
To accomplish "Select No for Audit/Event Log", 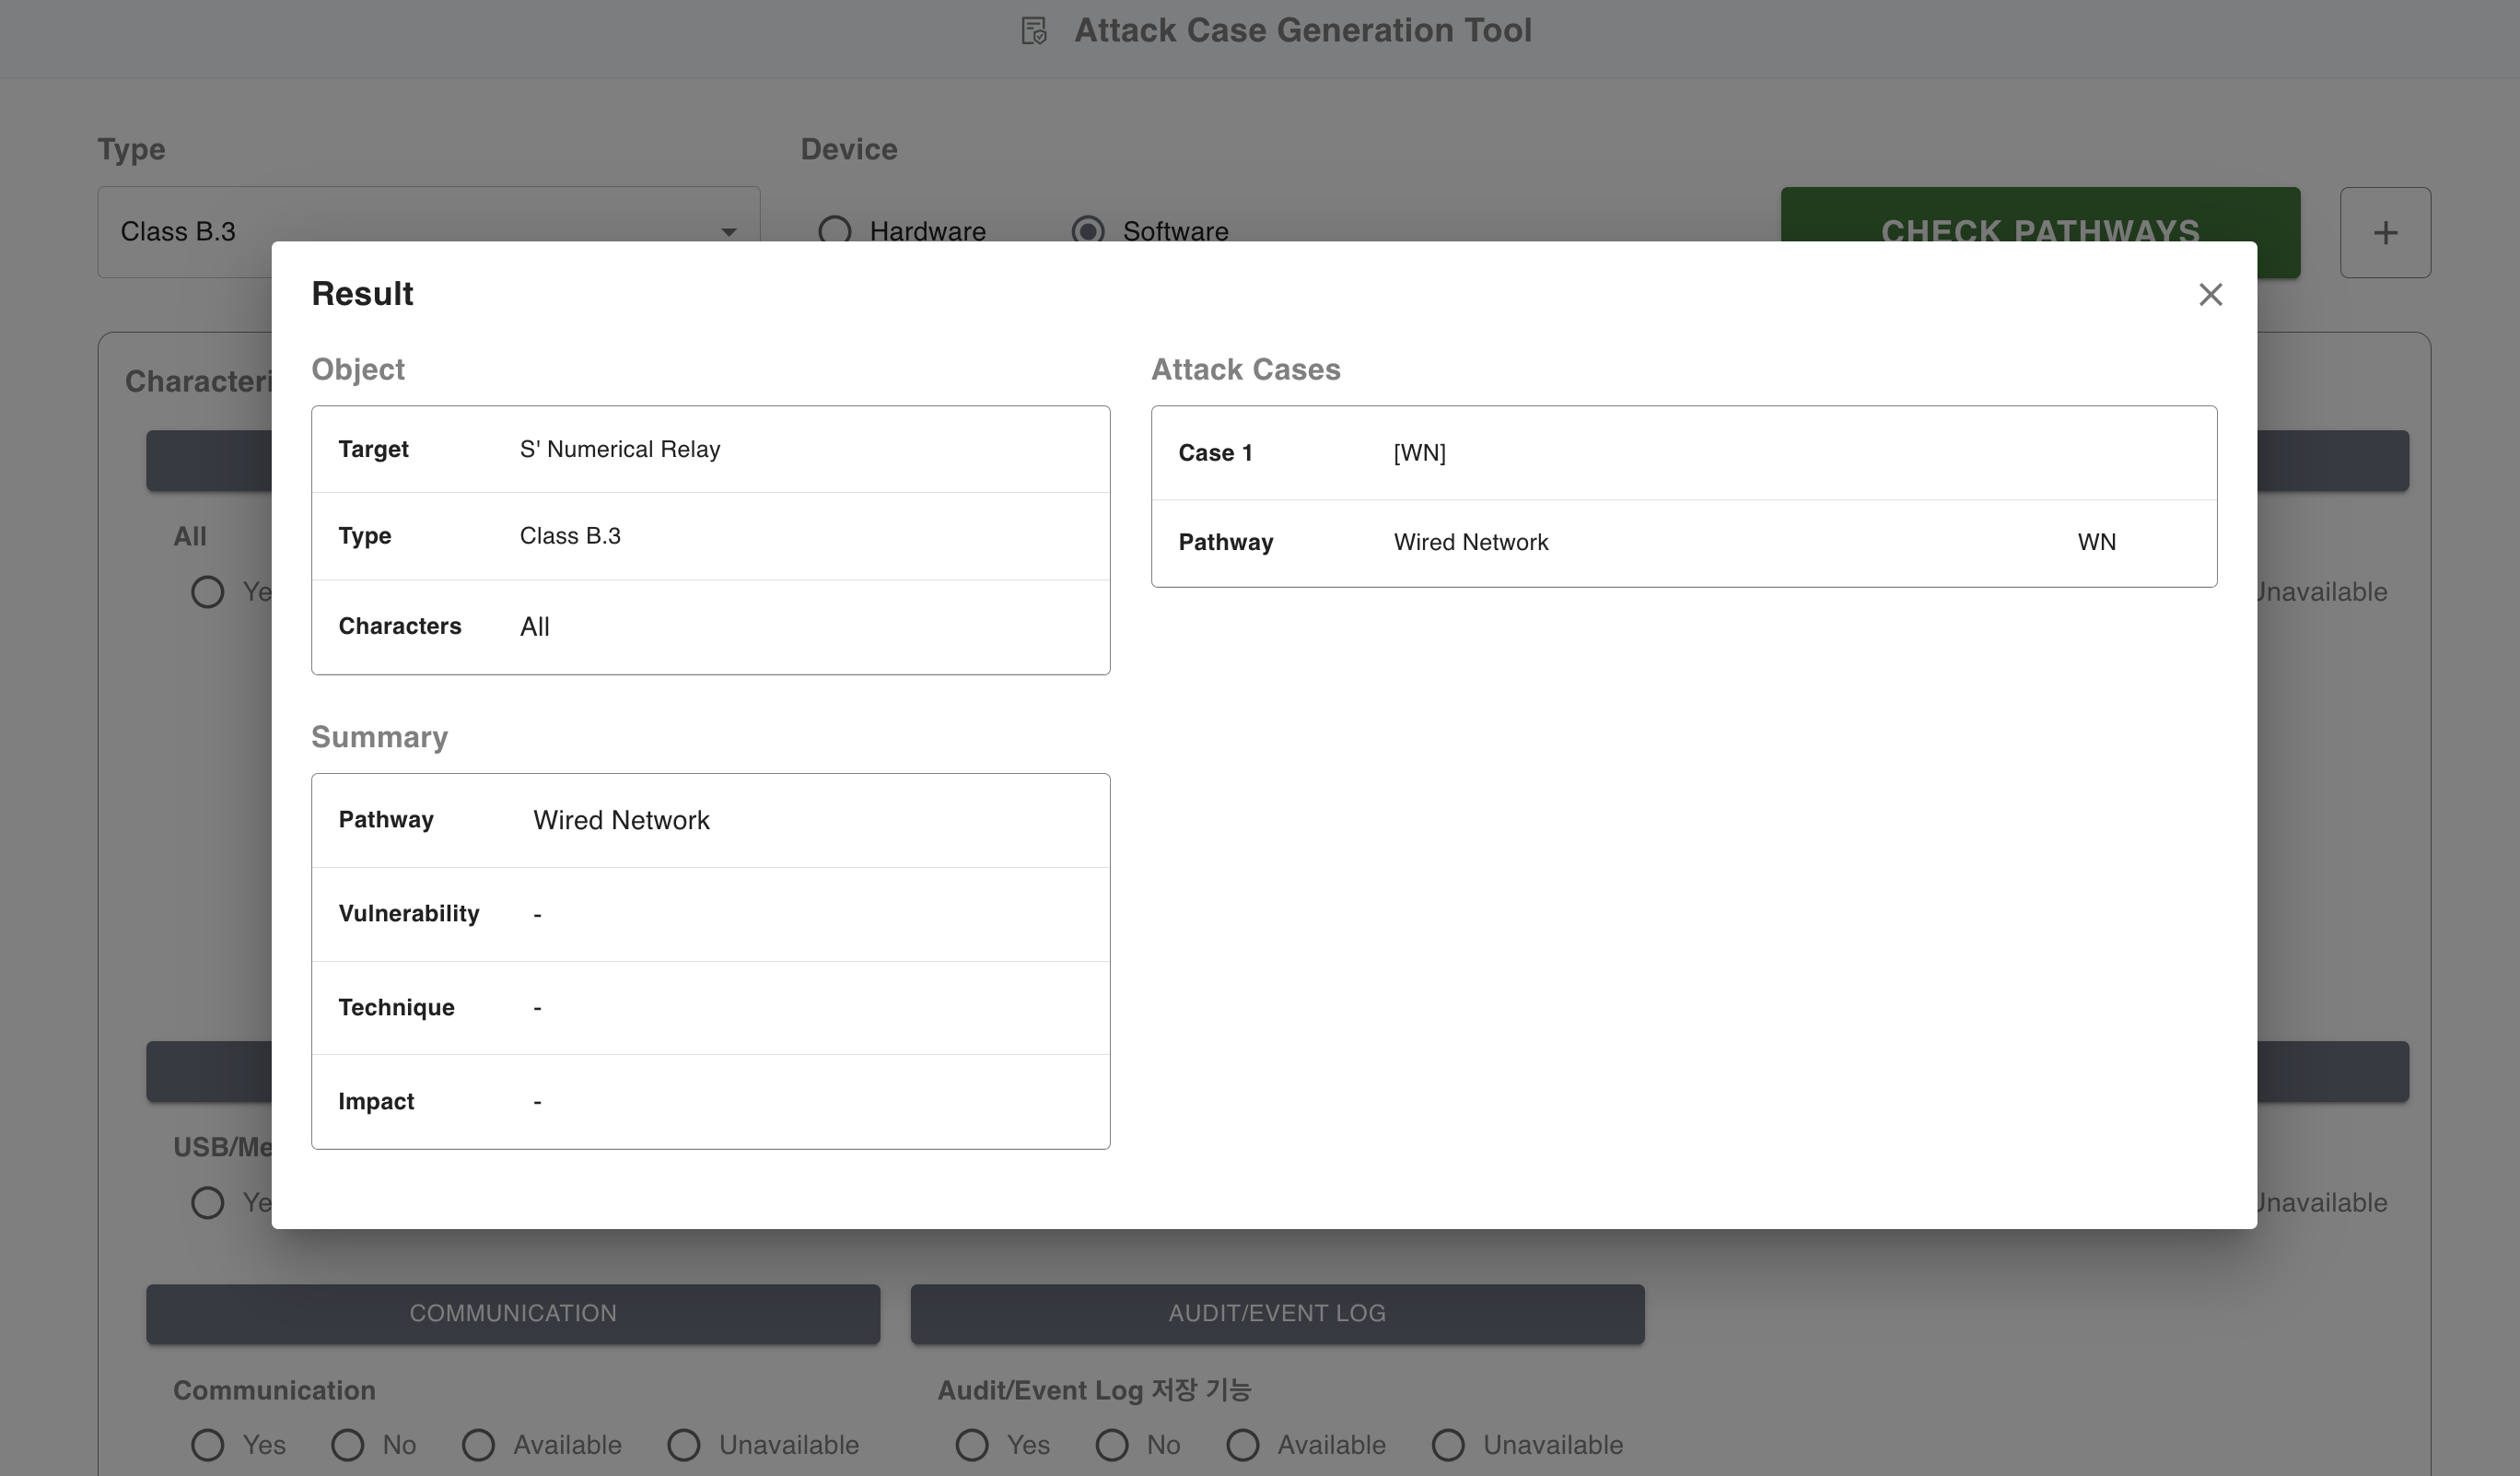I will (x=1112, y=1445).
